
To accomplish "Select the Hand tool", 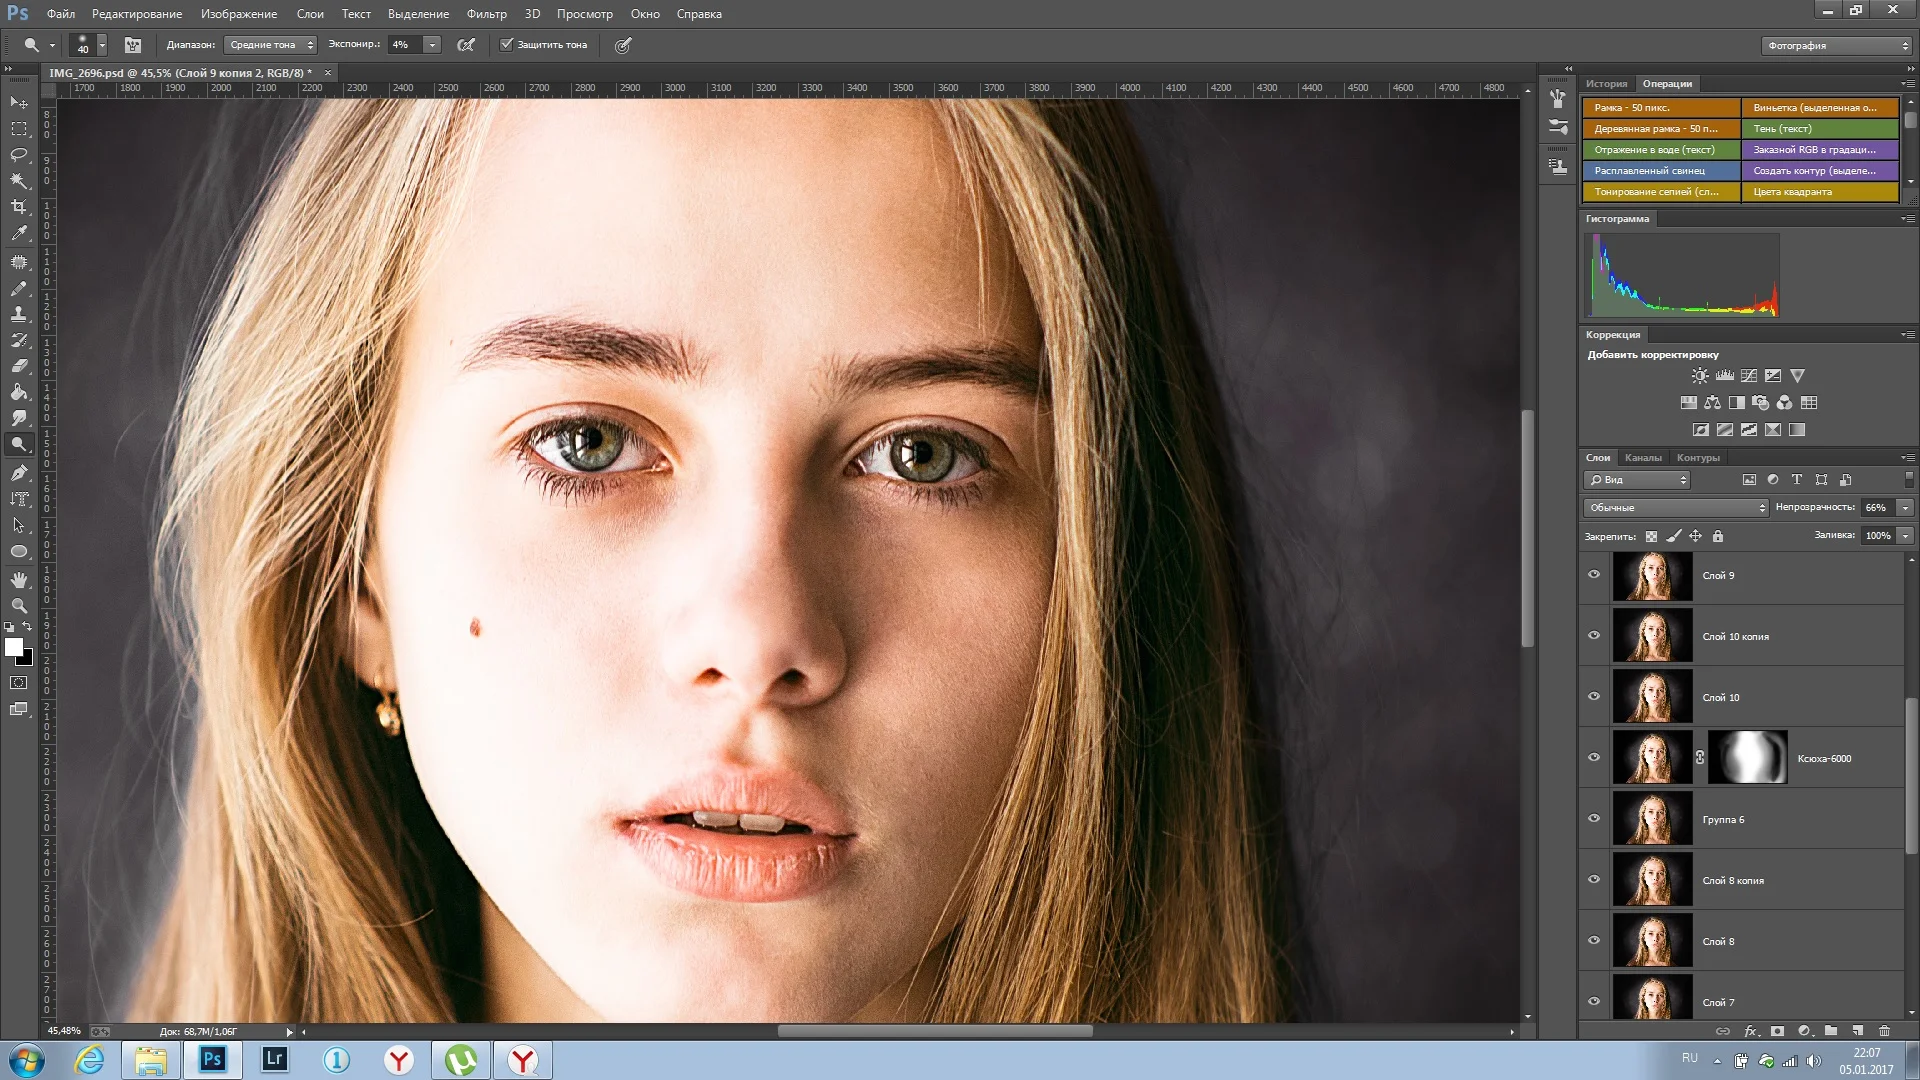I will [19, 580].
